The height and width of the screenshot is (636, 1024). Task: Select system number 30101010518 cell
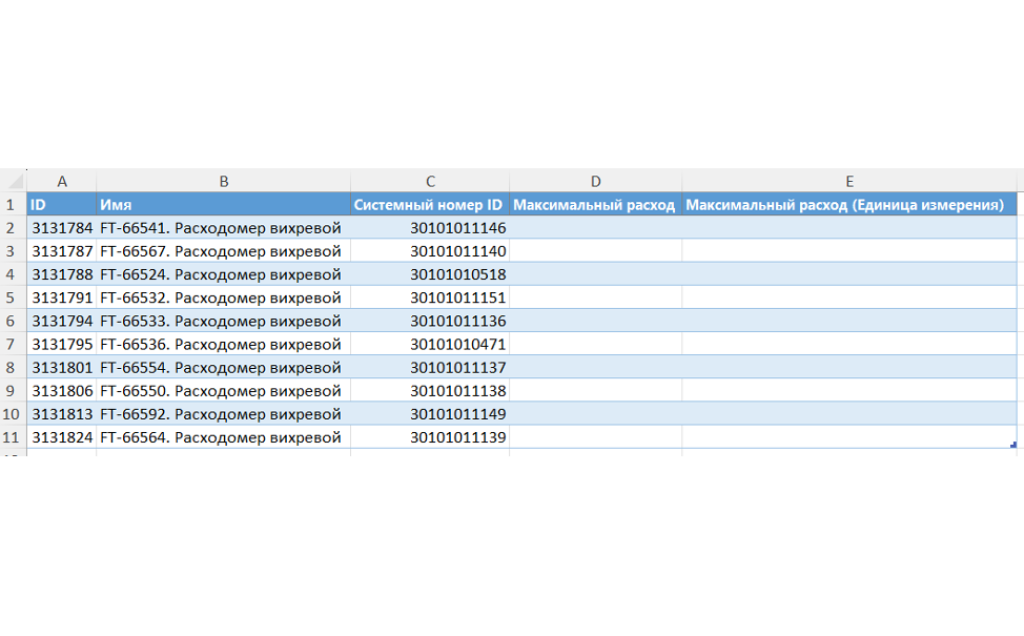click(x=430, y=274)
